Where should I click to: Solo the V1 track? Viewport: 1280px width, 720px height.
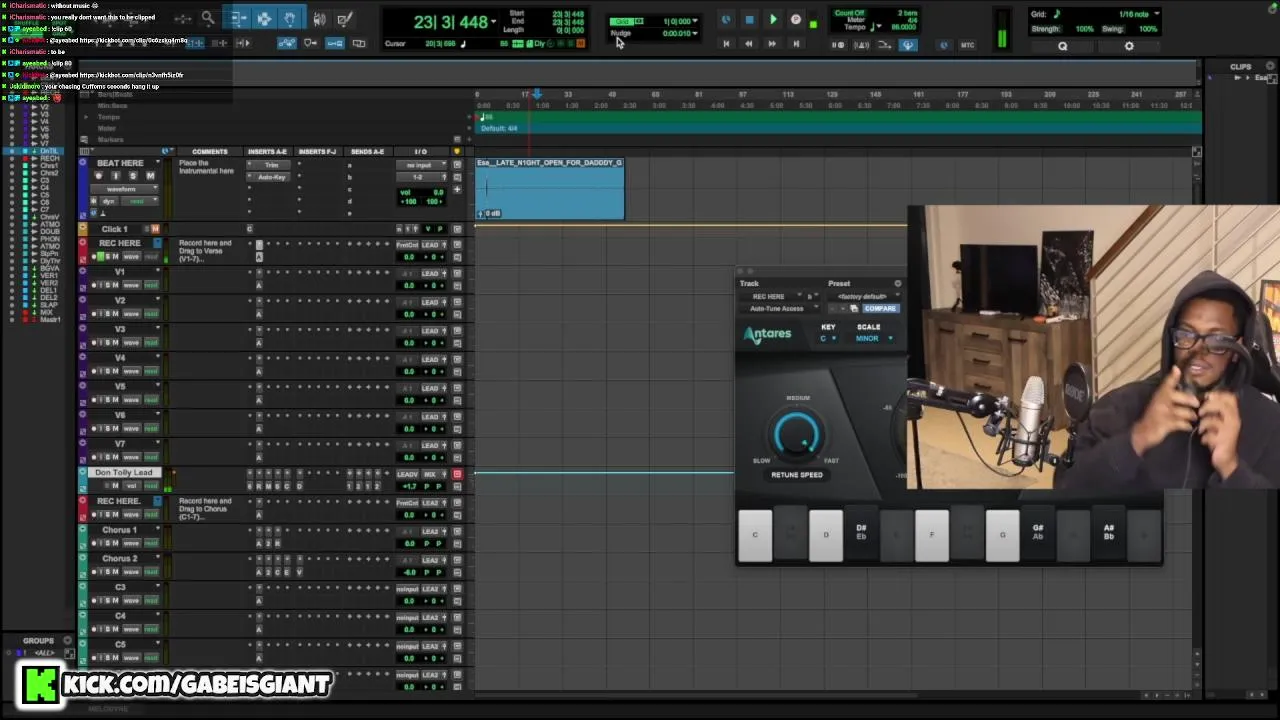[108, 286]
